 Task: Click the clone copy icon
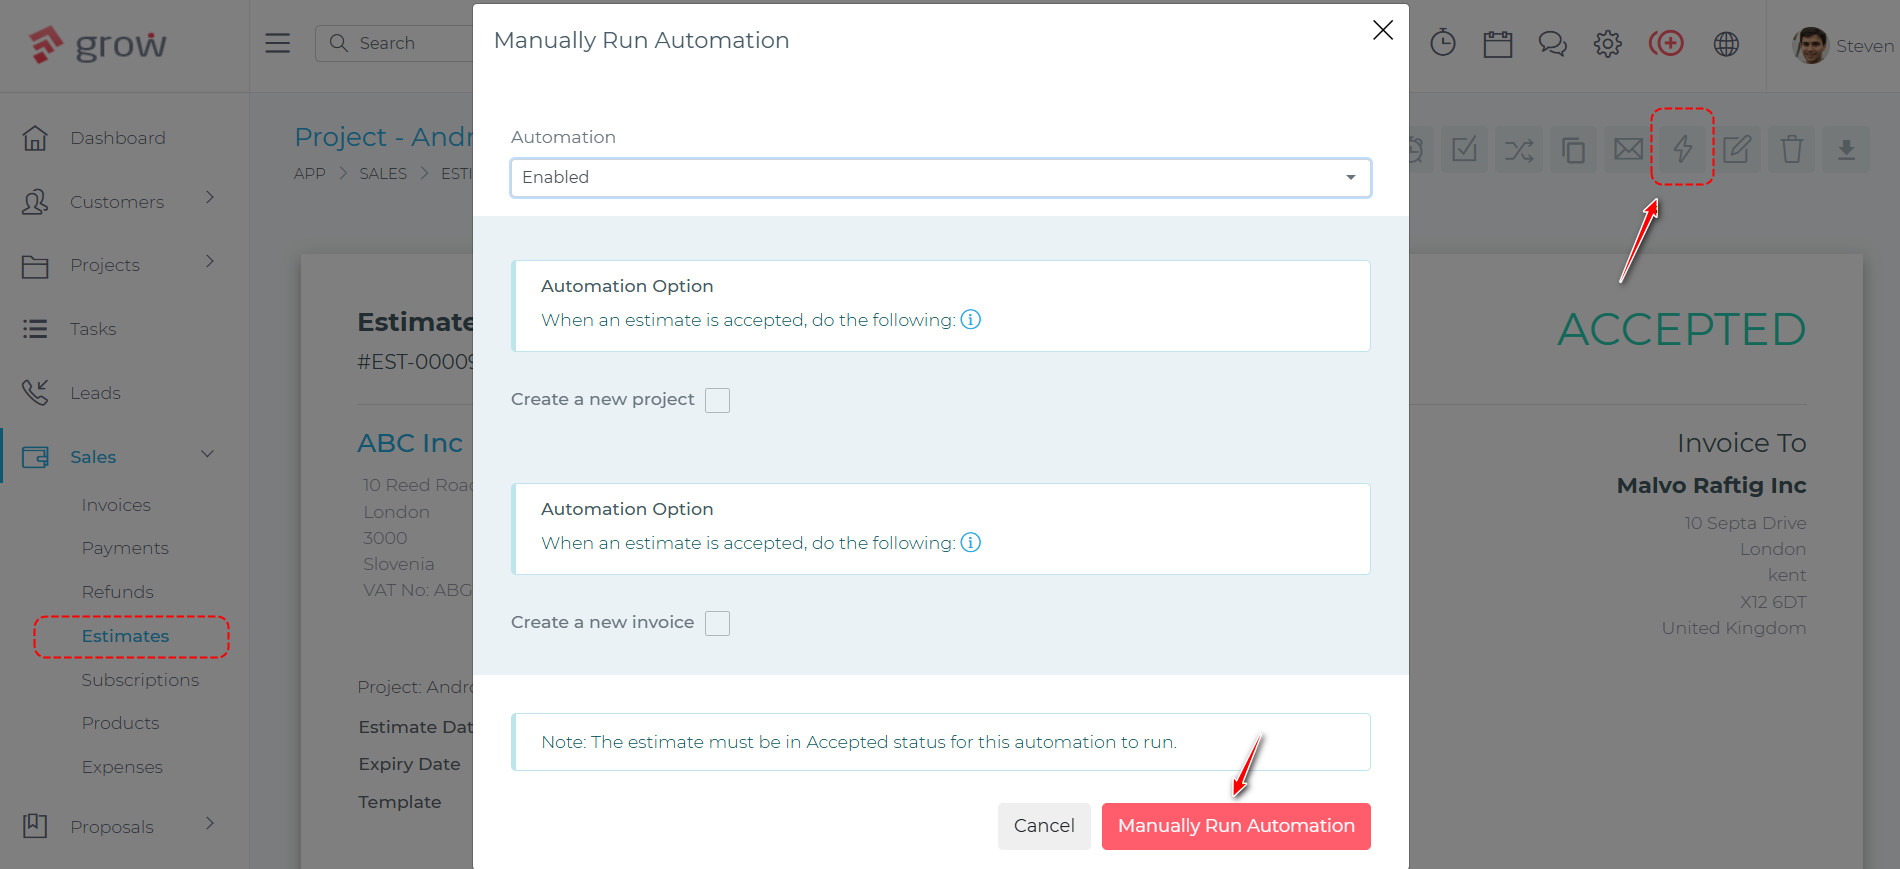pos(1573,150)
